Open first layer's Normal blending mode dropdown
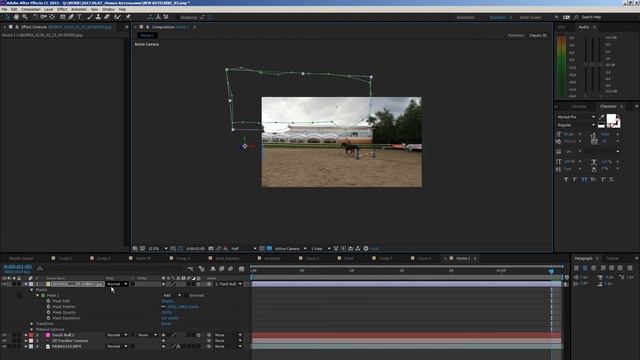Viewport: 640px width, 360px height. click(117, 284)
